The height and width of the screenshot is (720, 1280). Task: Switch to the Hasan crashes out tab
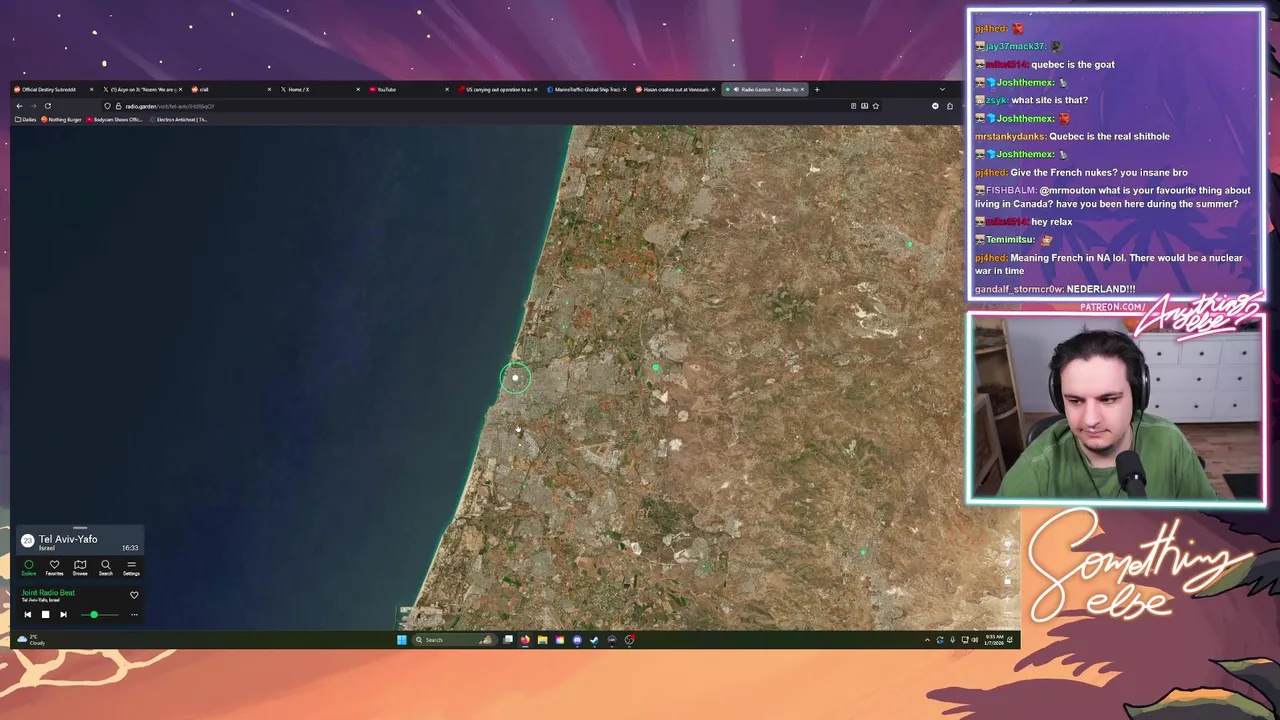(675, 89)
